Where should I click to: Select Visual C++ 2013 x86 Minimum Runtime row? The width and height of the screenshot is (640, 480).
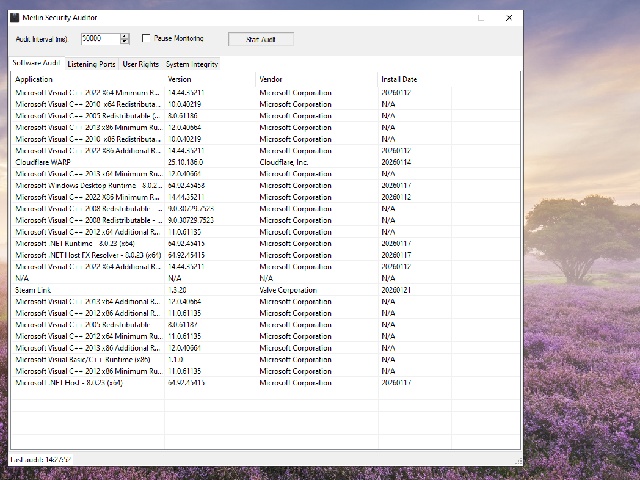(265, 127)
